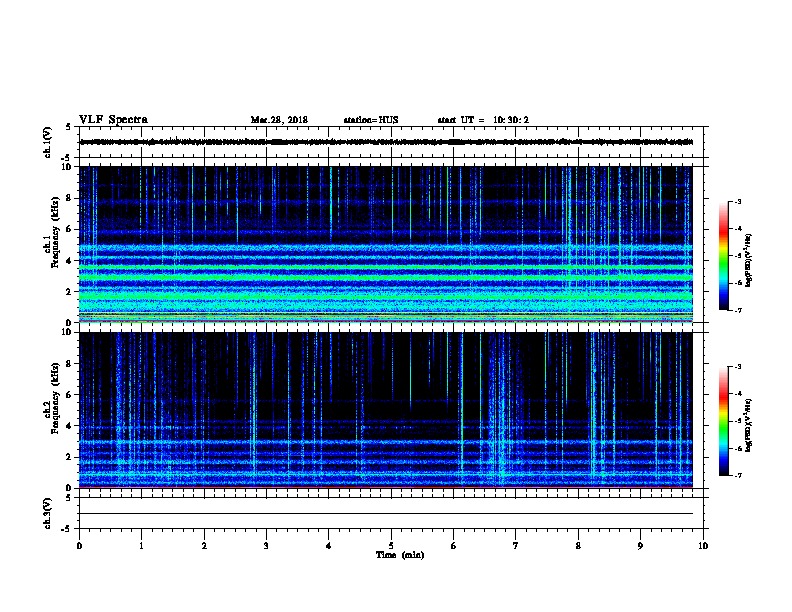The width and height of the screenshot is (792, 612).
Task: Click the "4" tick on the Time axis
Action: tap(329, 546)
